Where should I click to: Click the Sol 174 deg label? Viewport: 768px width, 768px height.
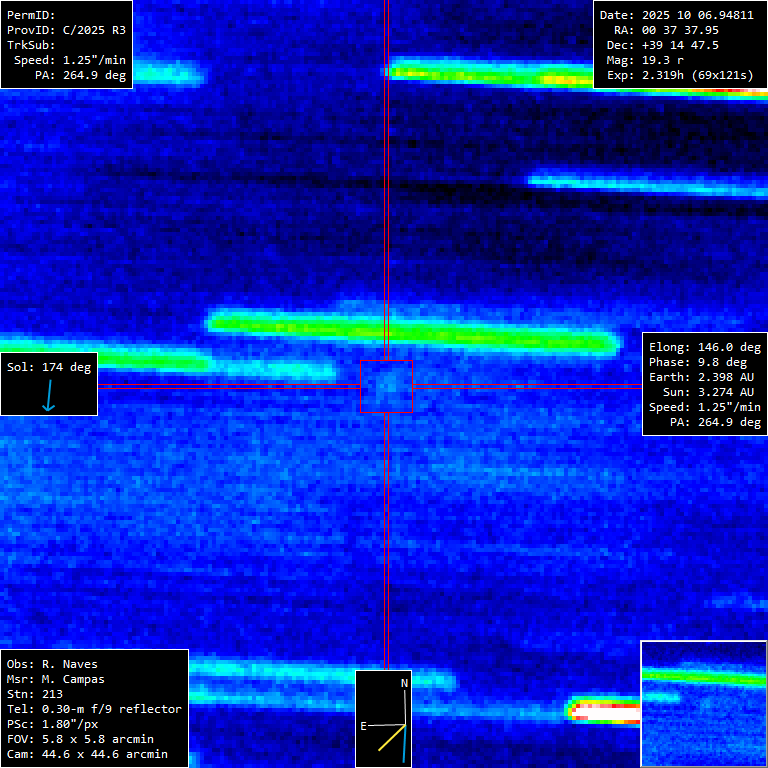pyautogui.click(x=48, y=367)
